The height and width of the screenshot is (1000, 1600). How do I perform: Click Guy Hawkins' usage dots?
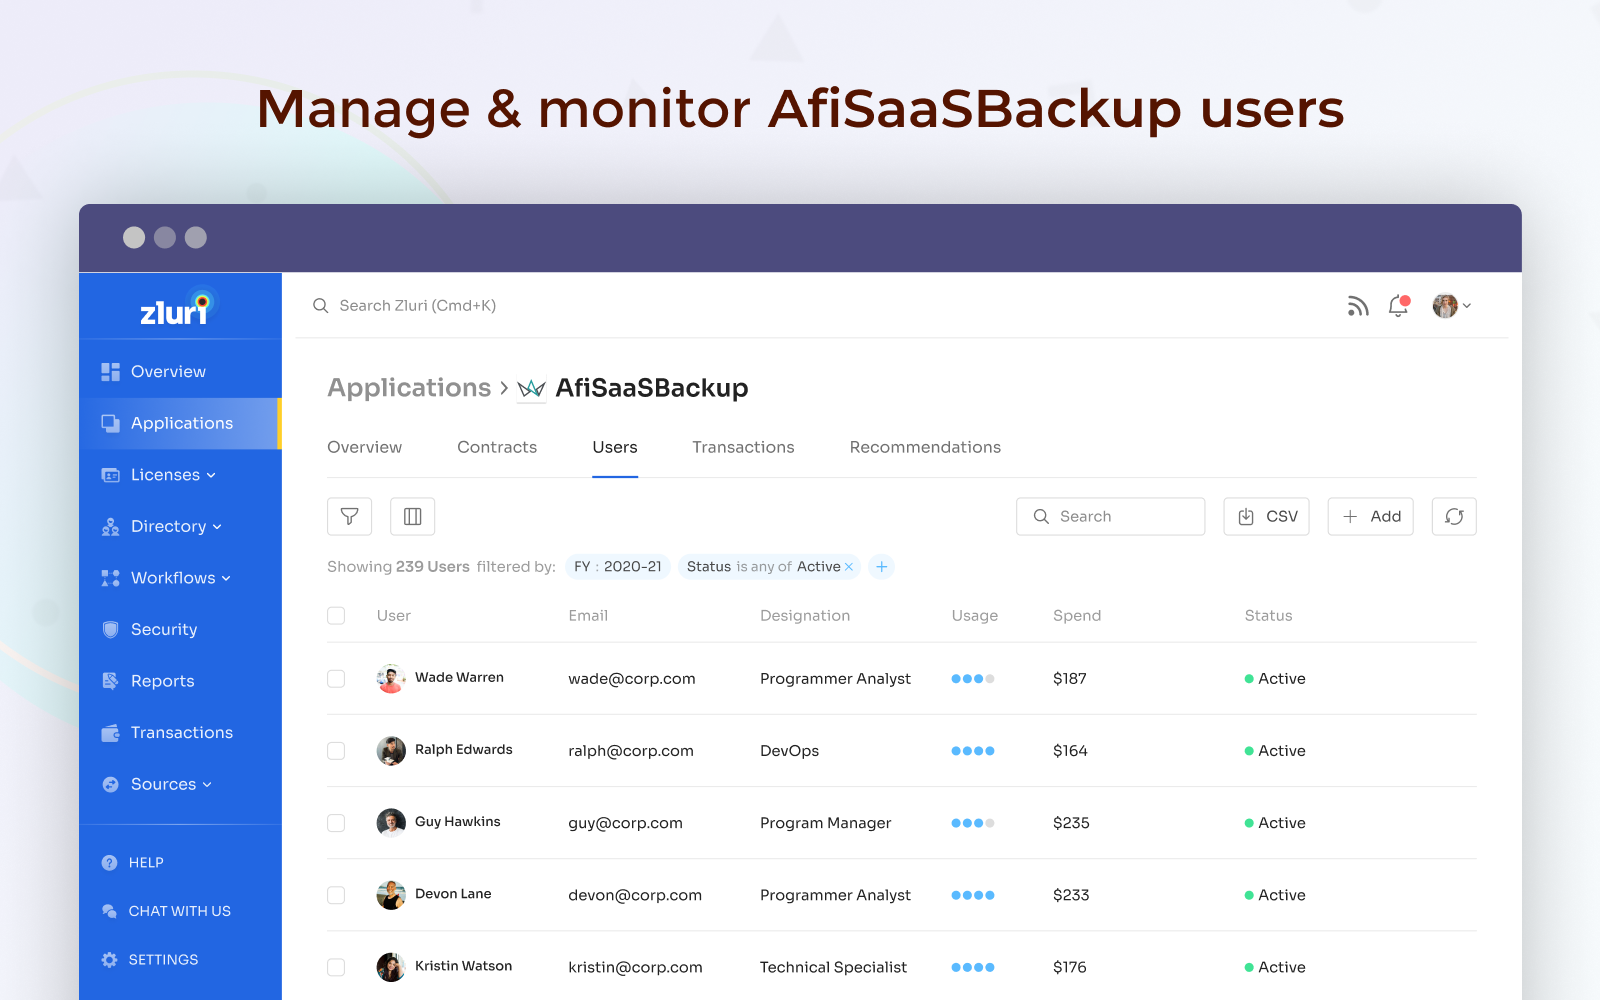[x=973, y=823]
